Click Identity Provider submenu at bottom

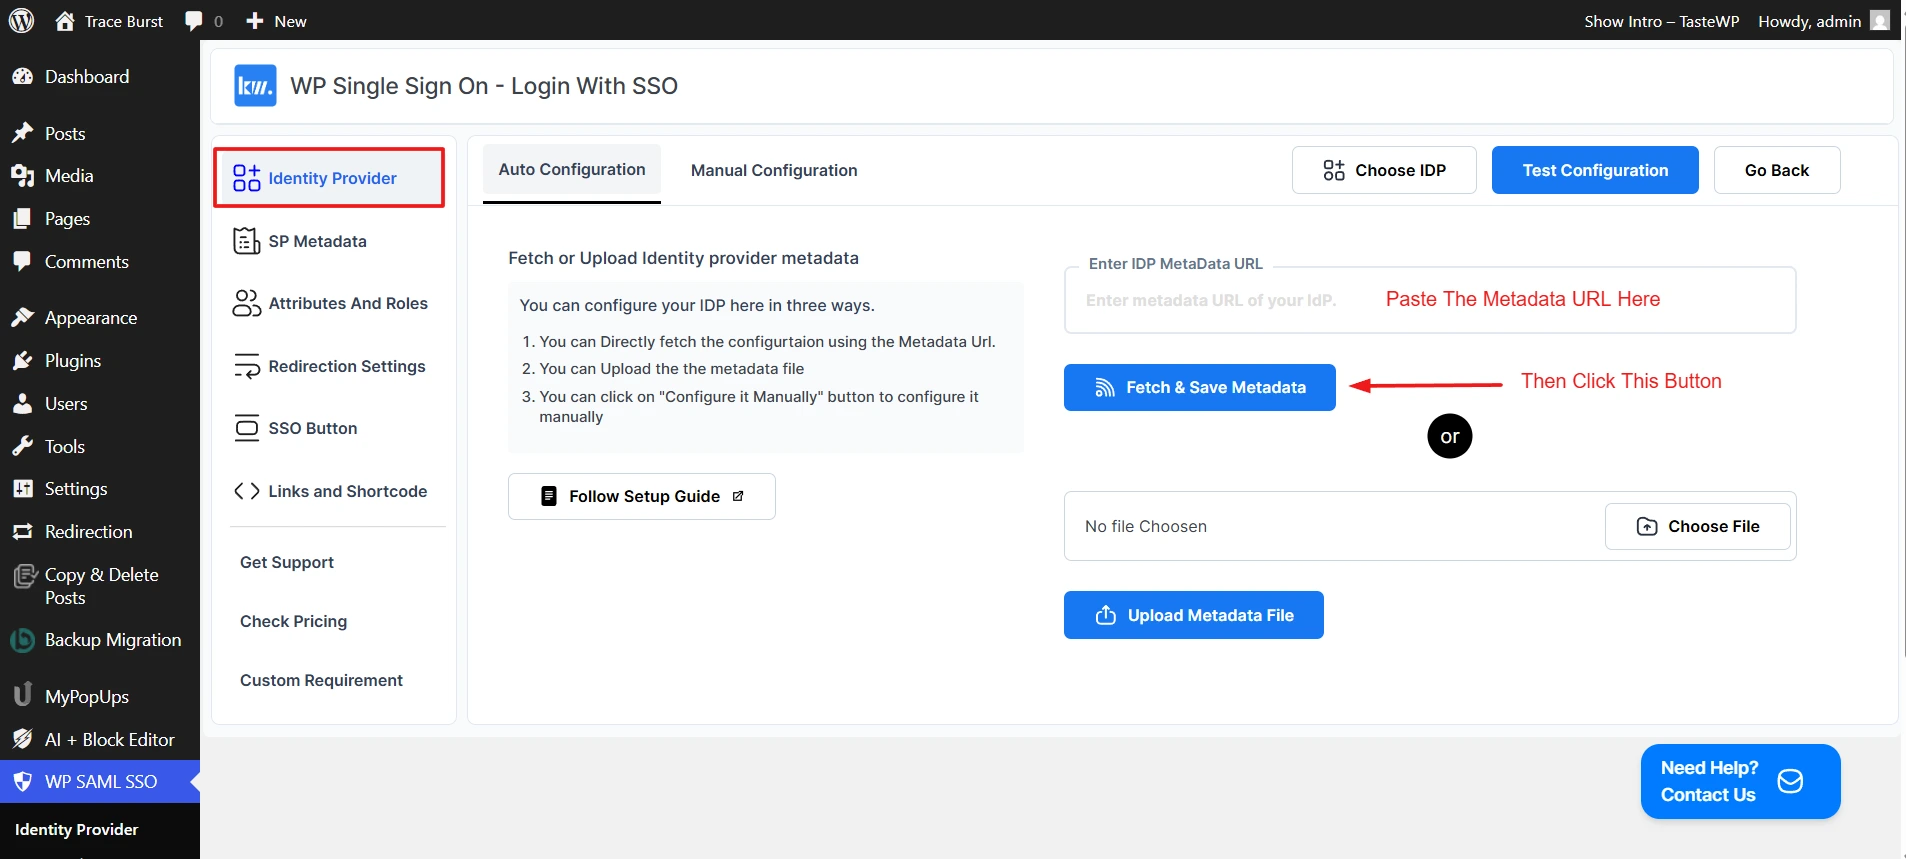tap(77, 830)
